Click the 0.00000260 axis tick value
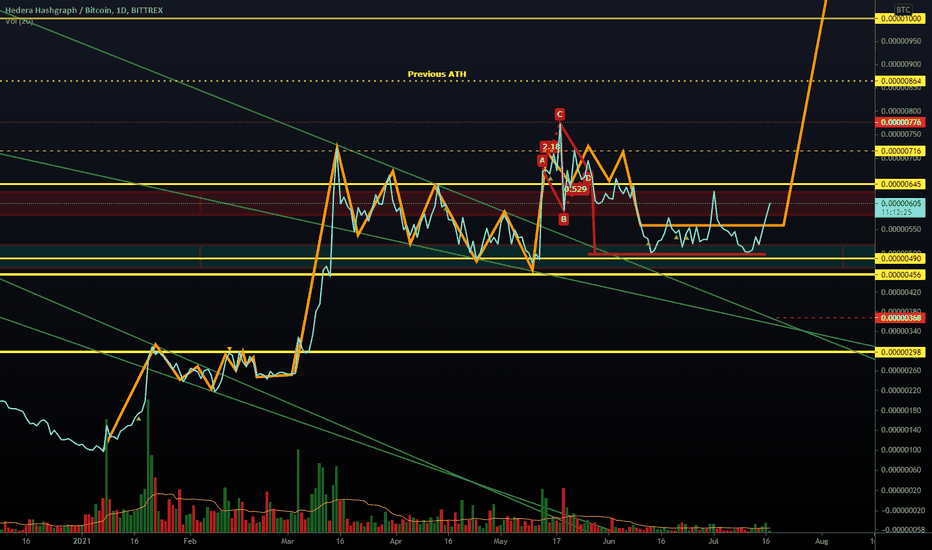 (901, 370)
